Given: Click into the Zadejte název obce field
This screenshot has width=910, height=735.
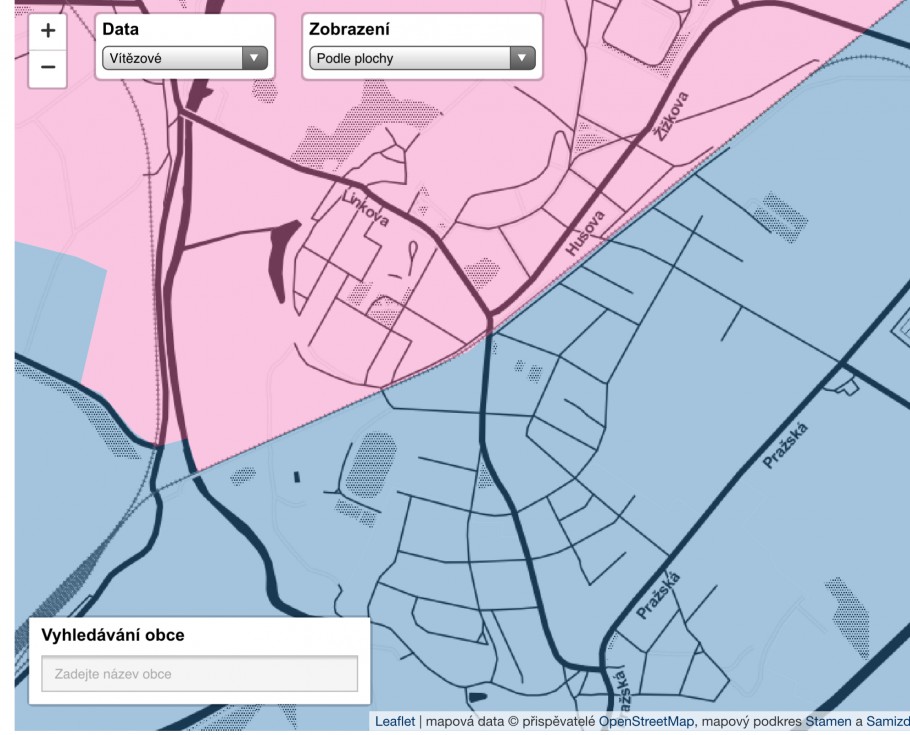Looking at the screenshot, I should [199, 674].
